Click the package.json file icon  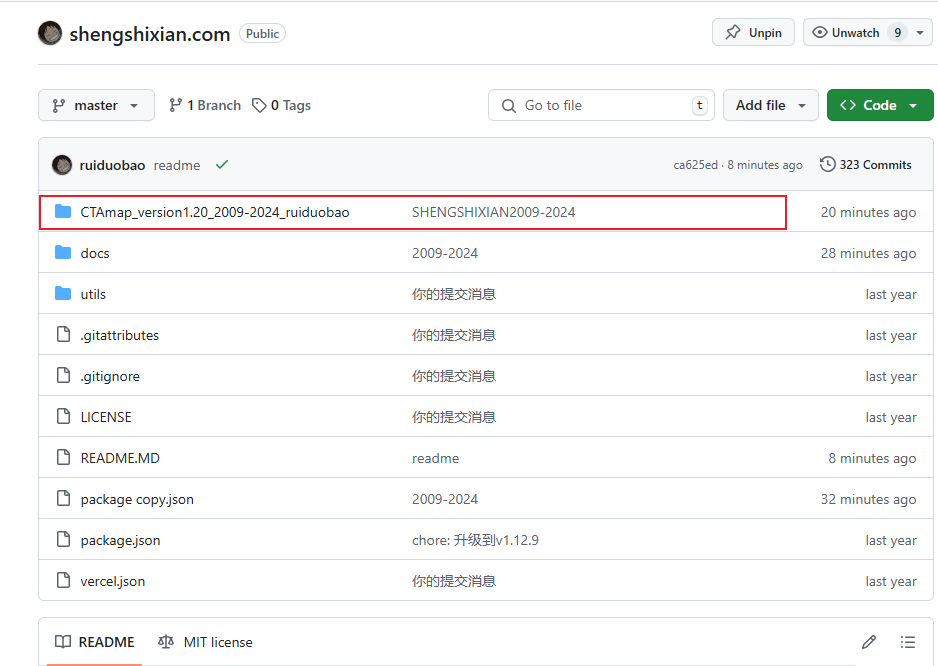63,539
